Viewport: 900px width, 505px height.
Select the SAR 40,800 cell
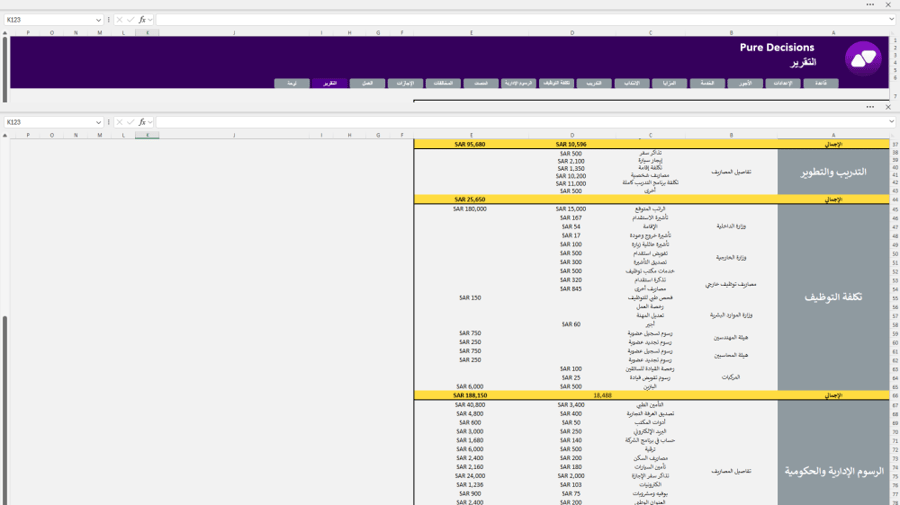pyautogui.click(x=470, y=405)
